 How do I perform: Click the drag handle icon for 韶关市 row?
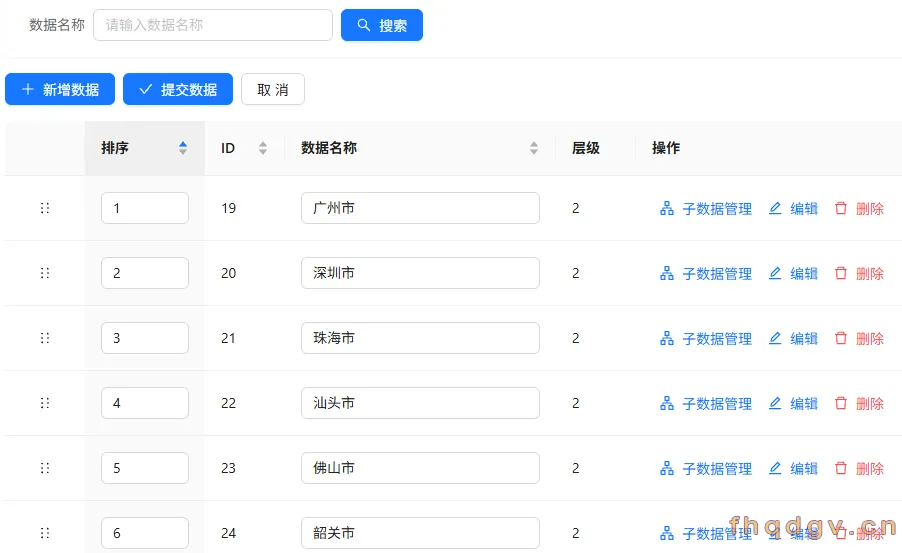[x=45, y=533]
